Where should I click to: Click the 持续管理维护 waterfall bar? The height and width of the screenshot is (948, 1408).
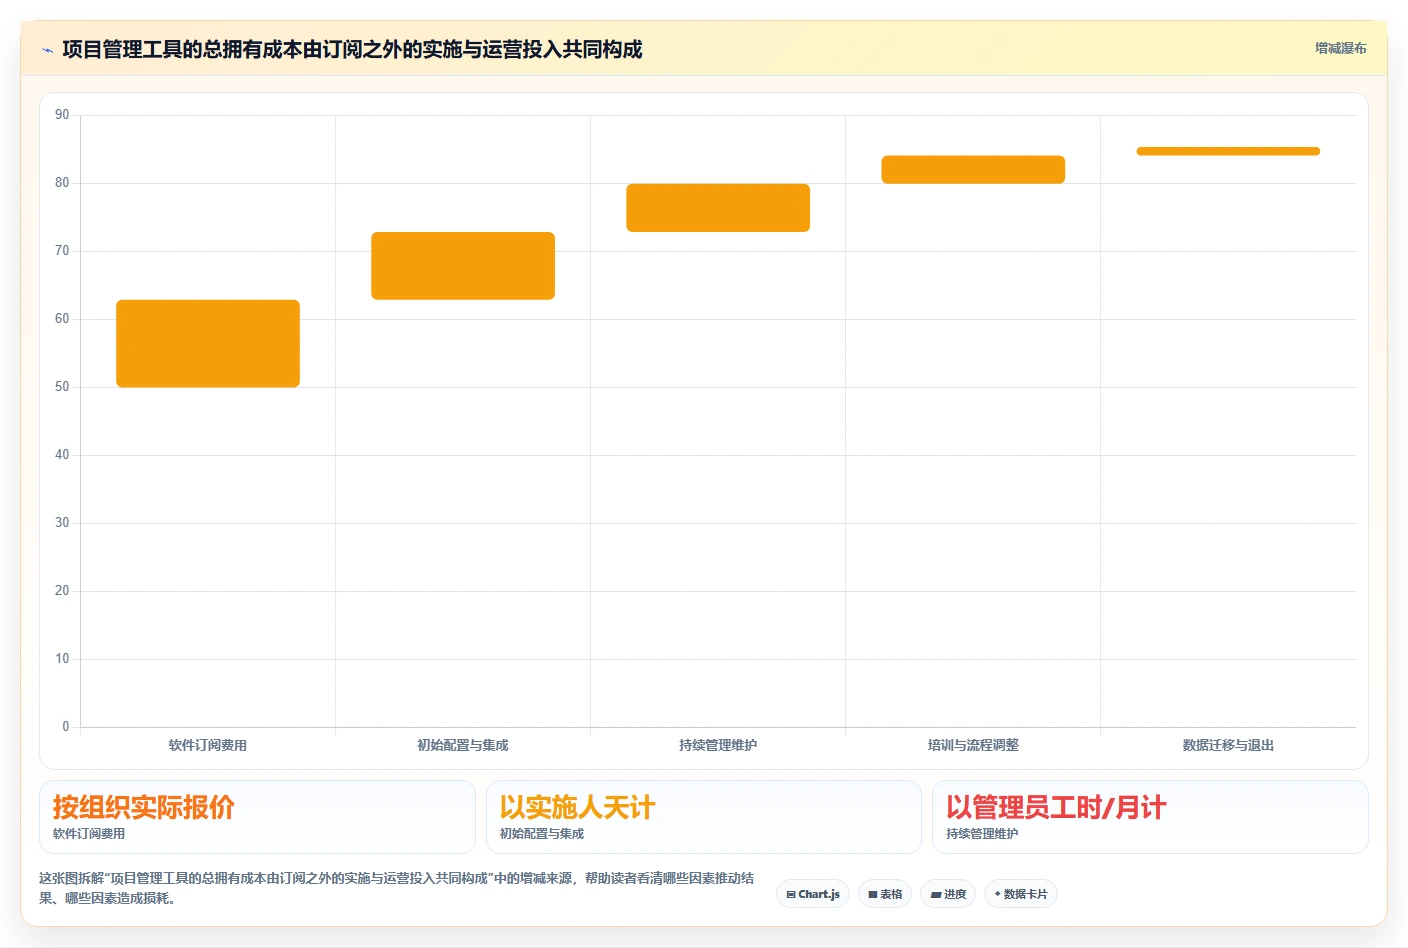[718, 208]
